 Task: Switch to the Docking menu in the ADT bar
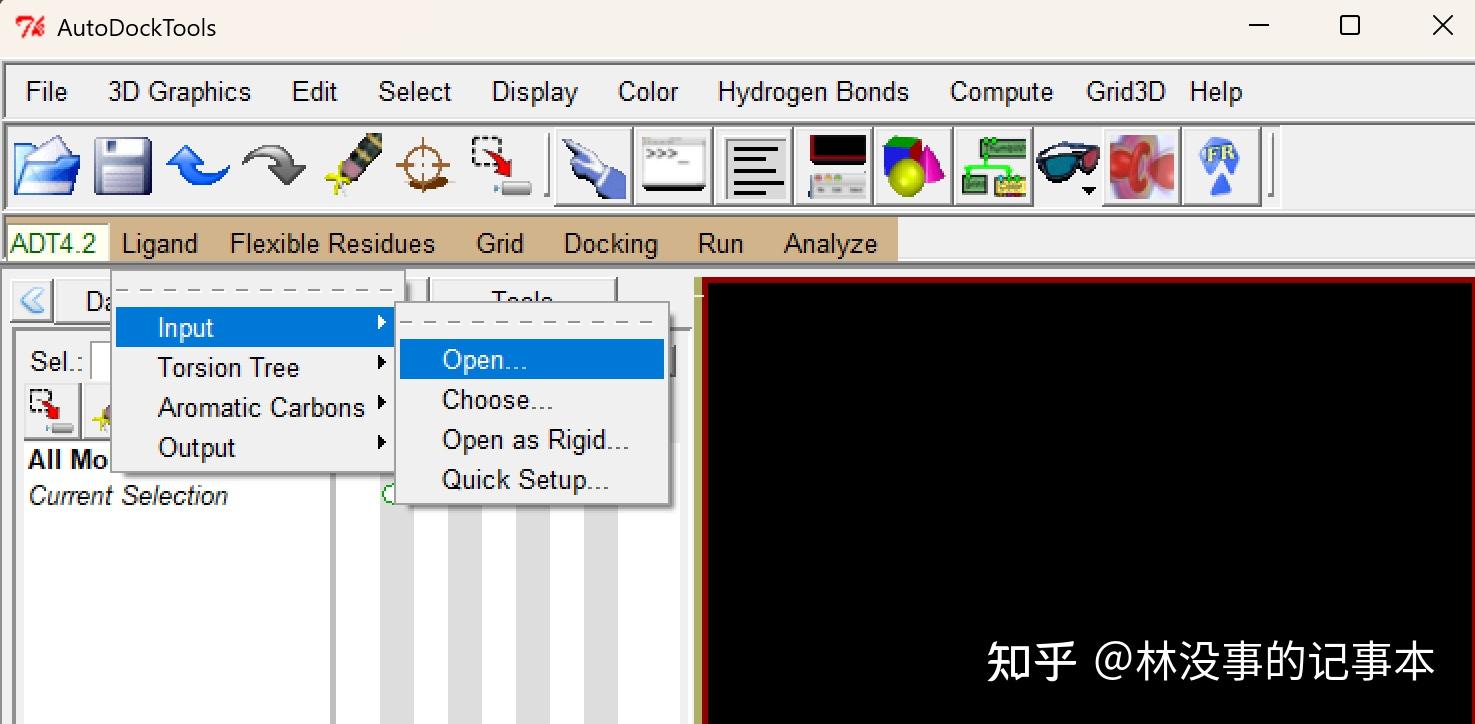tap(610, 242)
